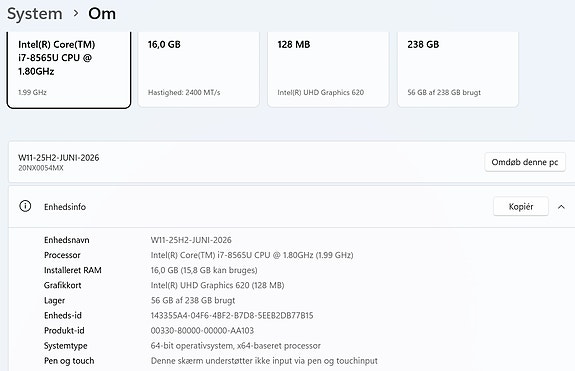Click the Enhedsinfo info circle icon
Screen dimensions: 575x371
[25, 206]
